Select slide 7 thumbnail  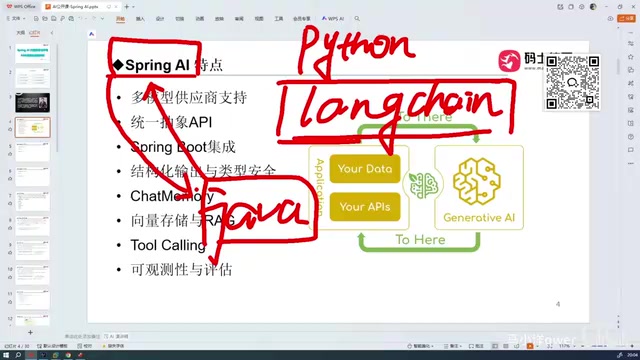pos(32,201)
